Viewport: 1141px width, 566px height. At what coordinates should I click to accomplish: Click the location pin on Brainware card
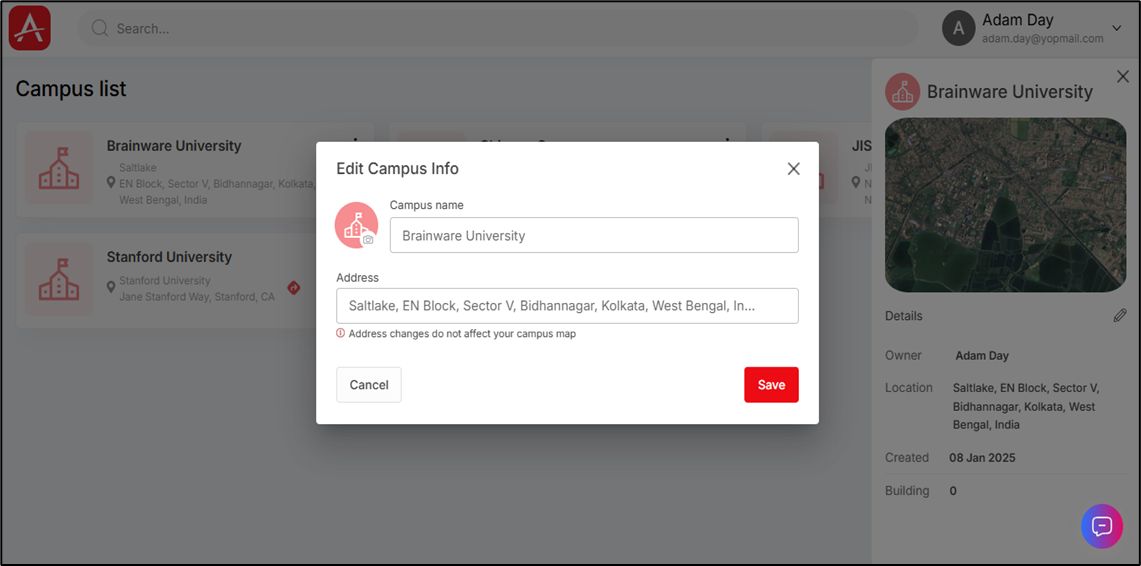tap(111, 183)
